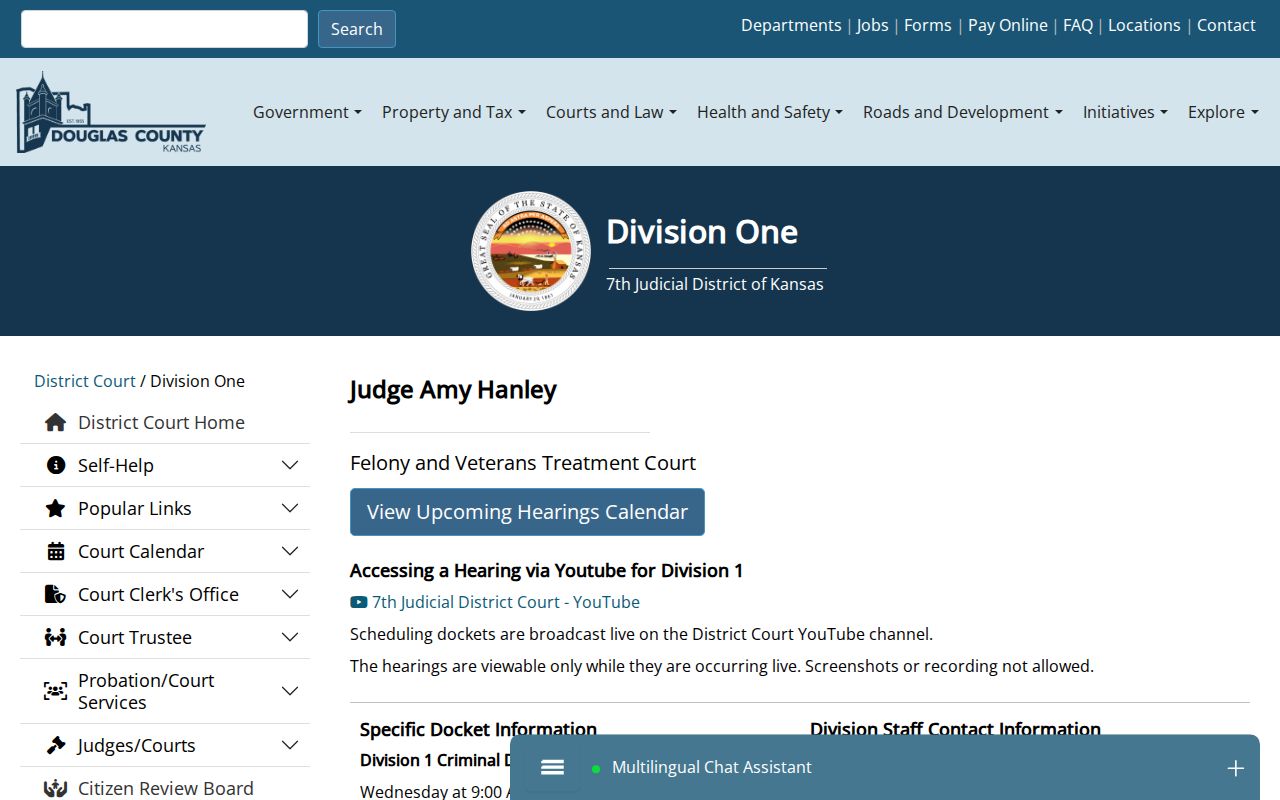
Task: Click the people icon beside Court Trustee
Action: point(56,637)
